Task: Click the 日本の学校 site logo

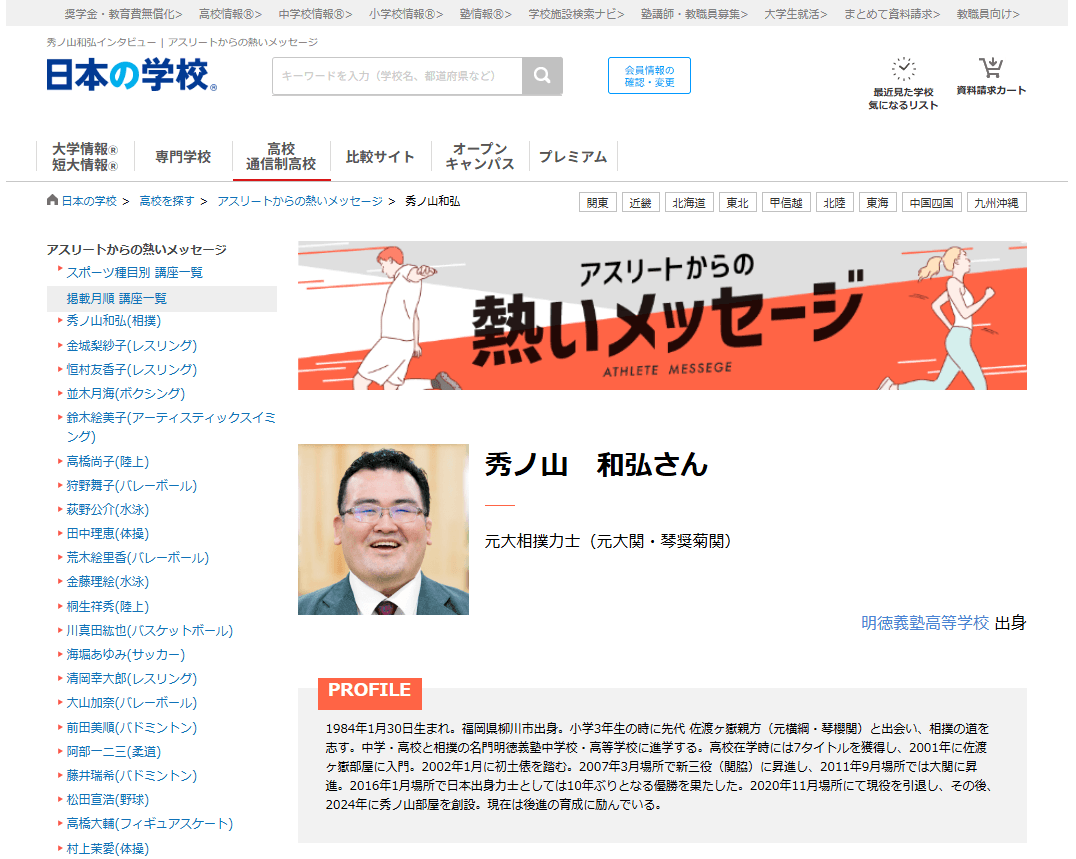Action: coord(132,75)
